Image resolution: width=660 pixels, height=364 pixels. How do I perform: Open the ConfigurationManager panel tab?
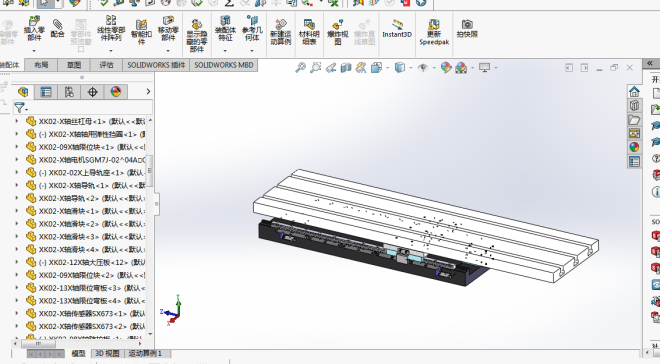69,92
